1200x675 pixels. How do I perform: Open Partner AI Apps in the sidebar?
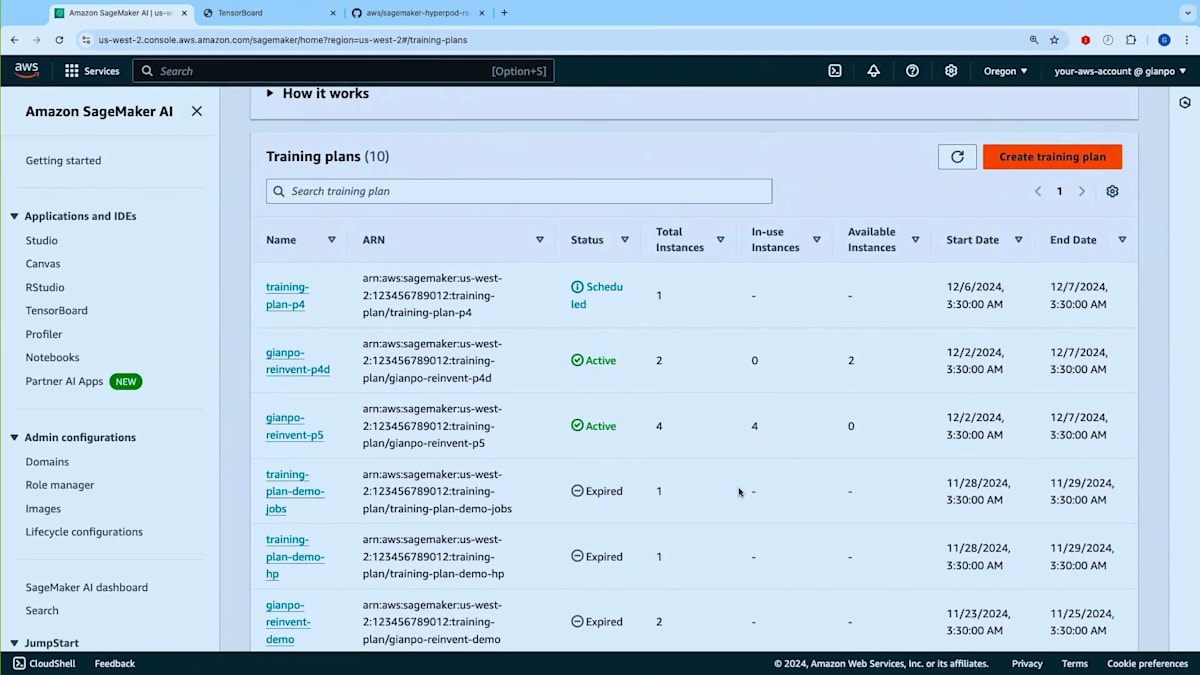coord(64,381)
